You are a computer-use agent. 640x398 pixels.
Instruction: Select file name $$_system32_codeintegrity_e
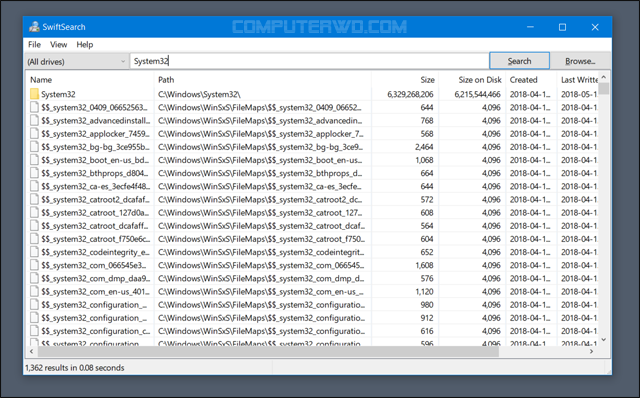pos(96,252)
